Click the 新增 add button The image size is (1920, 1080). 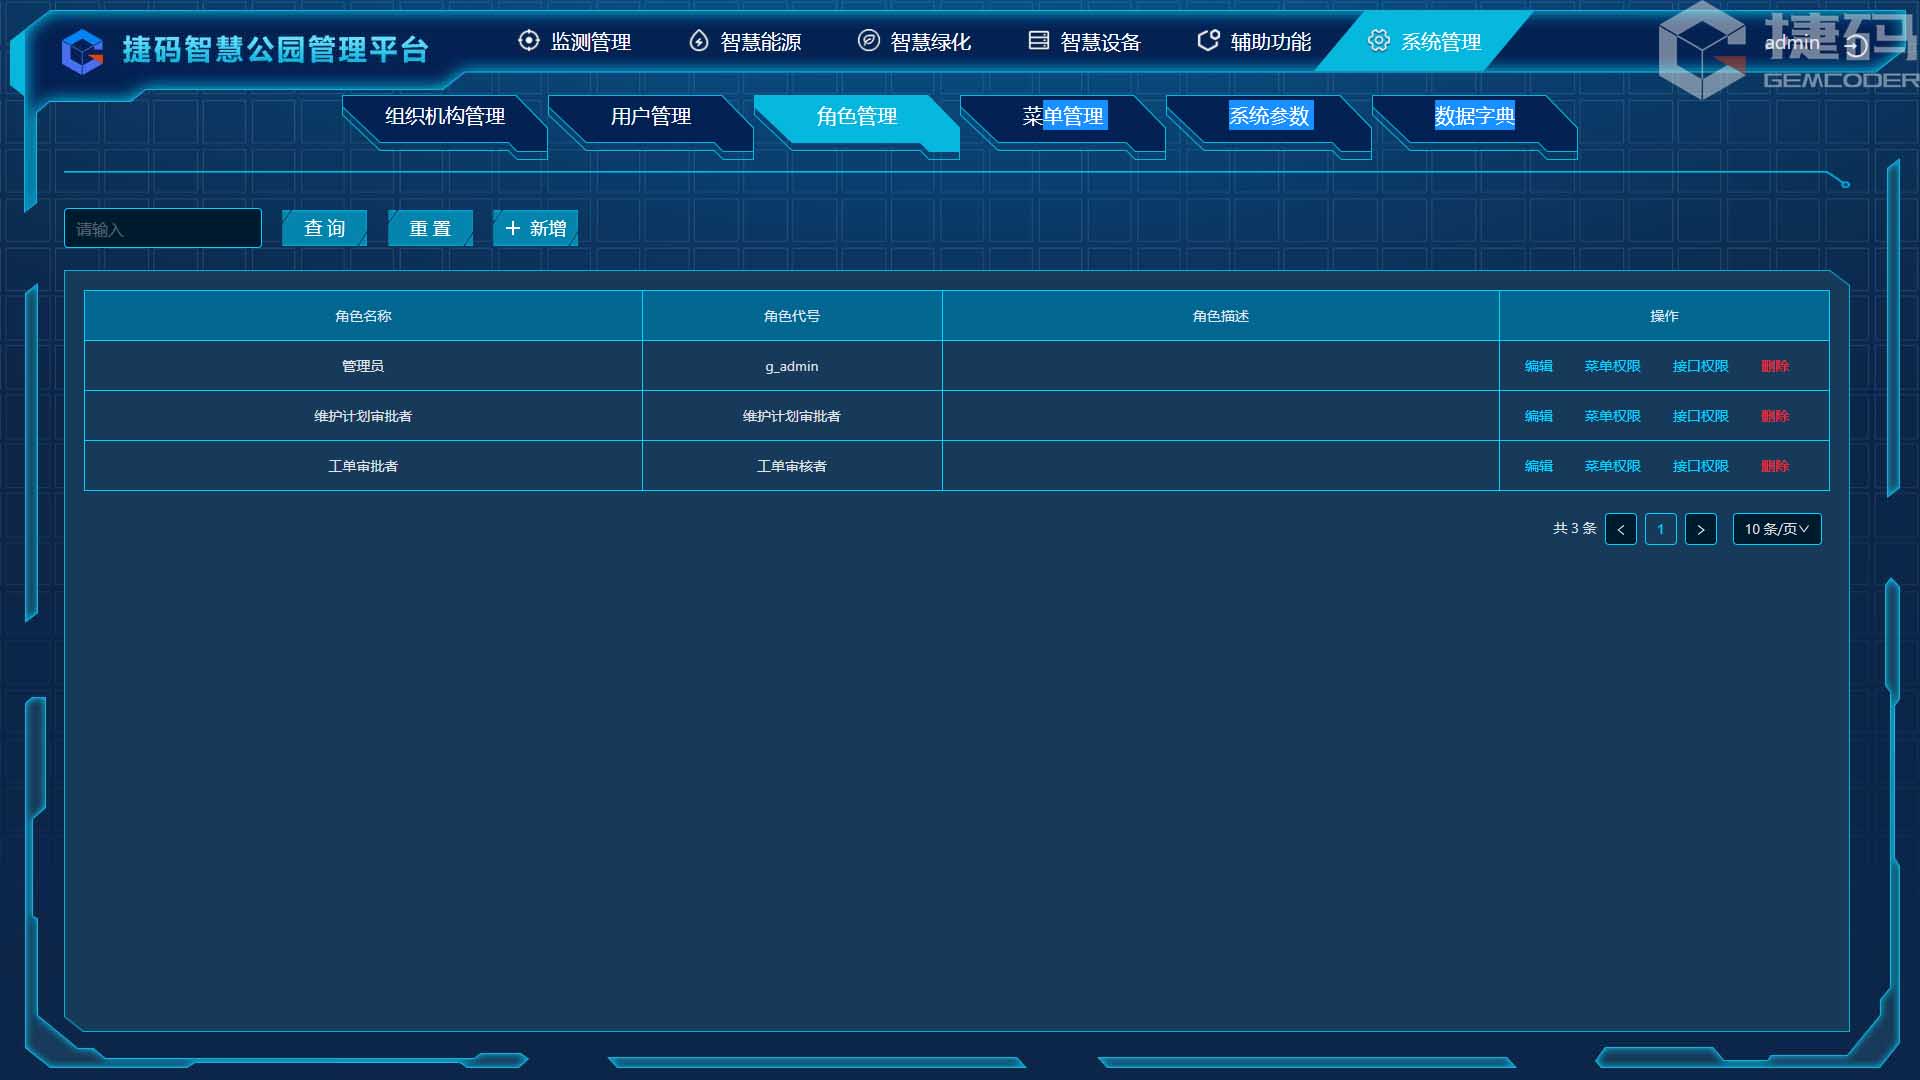coord(535,229)
